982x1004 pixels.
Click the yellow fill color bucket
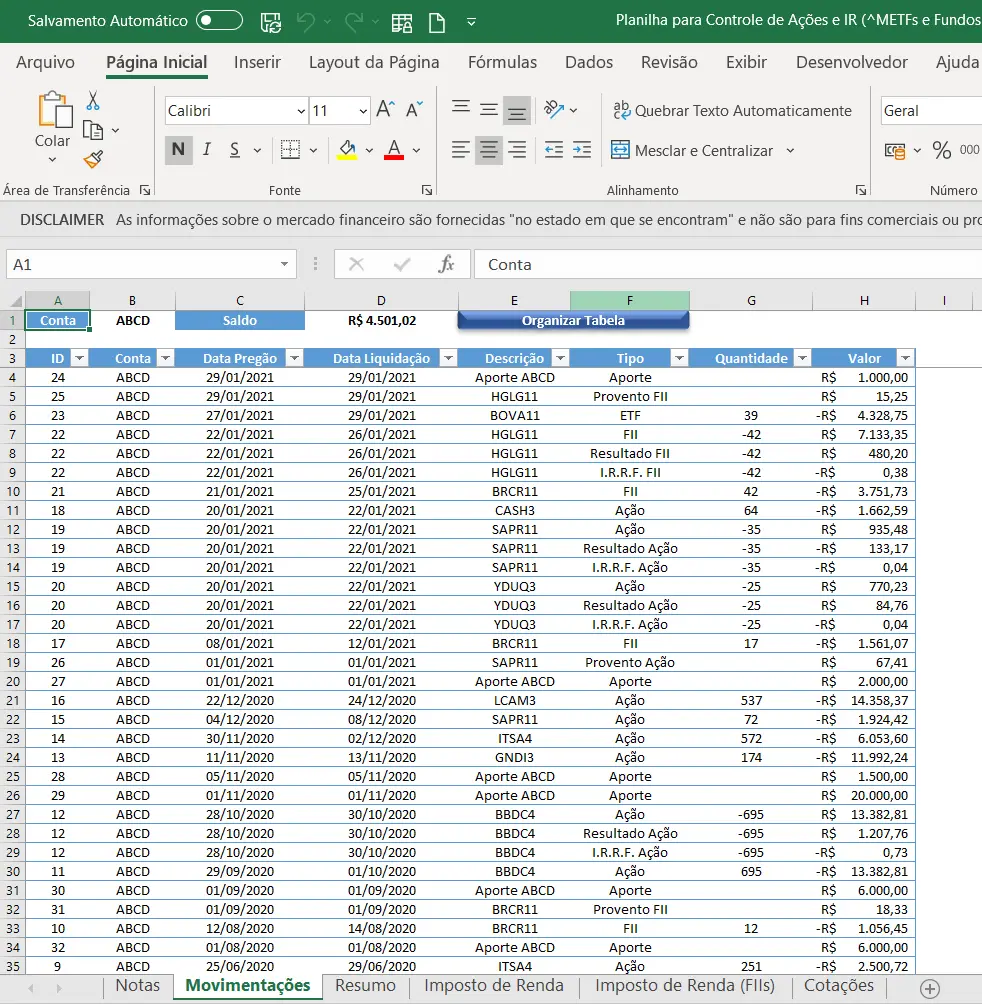(x=348, y=150)
